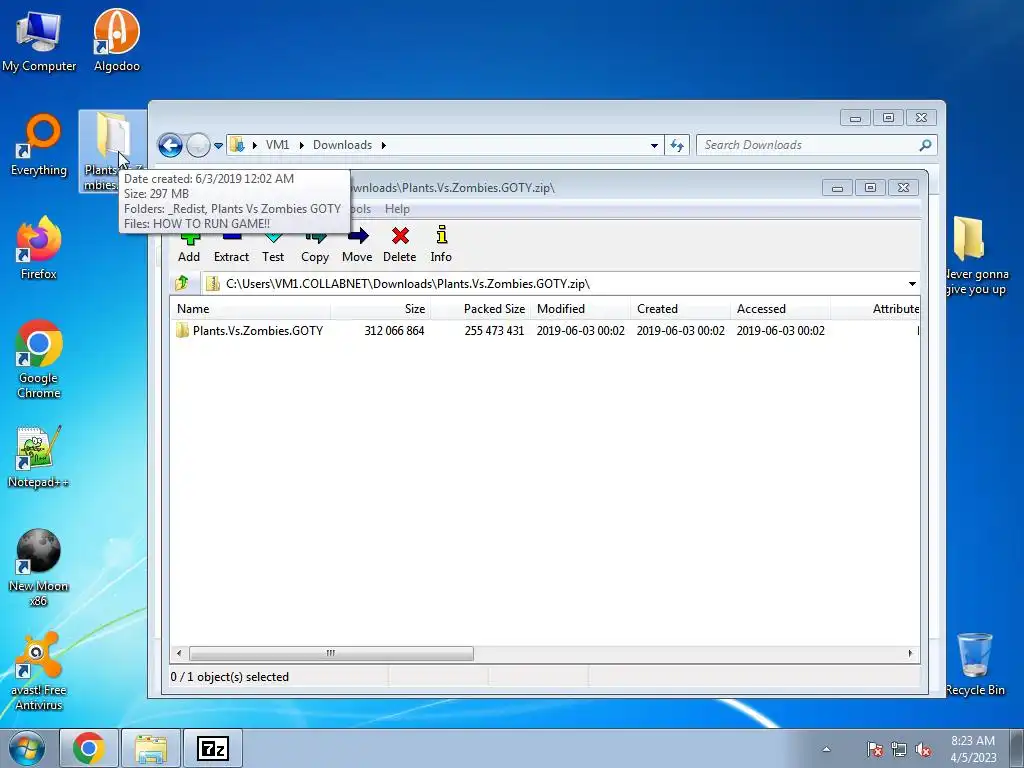The height and width of the screenshot is (768, 1024).
Task: Click the 7-Zip archive path field
Action: tap(560, 283)
